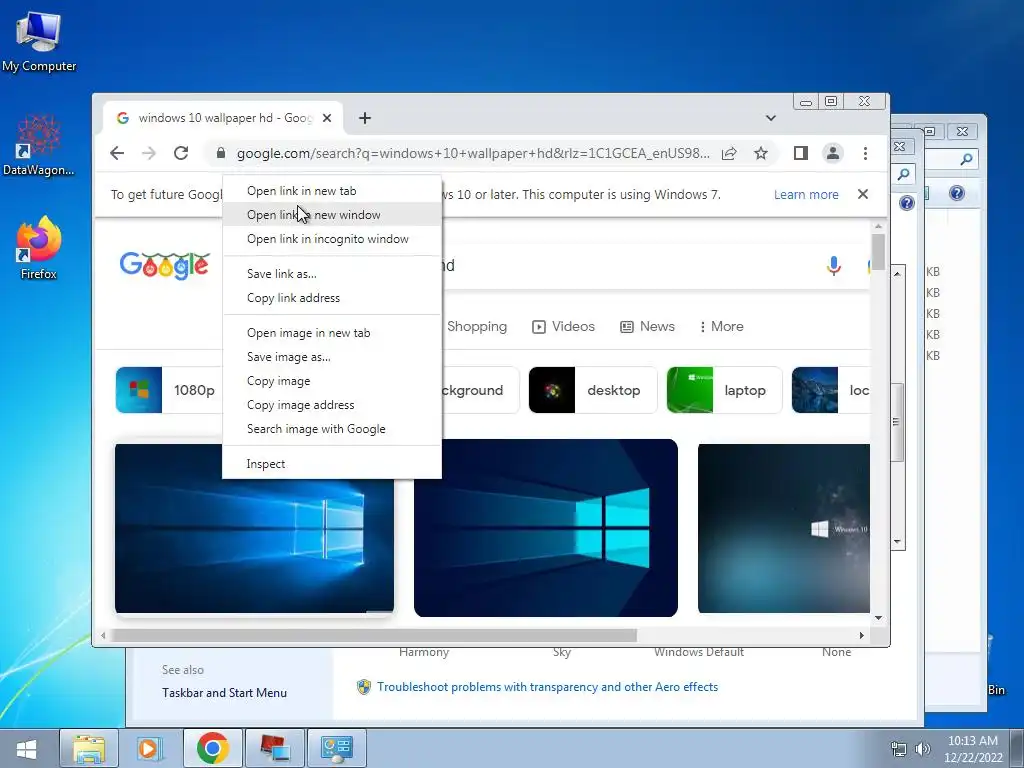Viewport: 1024px width, 768px height.
Task: Close the windows 10 wallpaper hd tab
Action: [x=327, y=118]
